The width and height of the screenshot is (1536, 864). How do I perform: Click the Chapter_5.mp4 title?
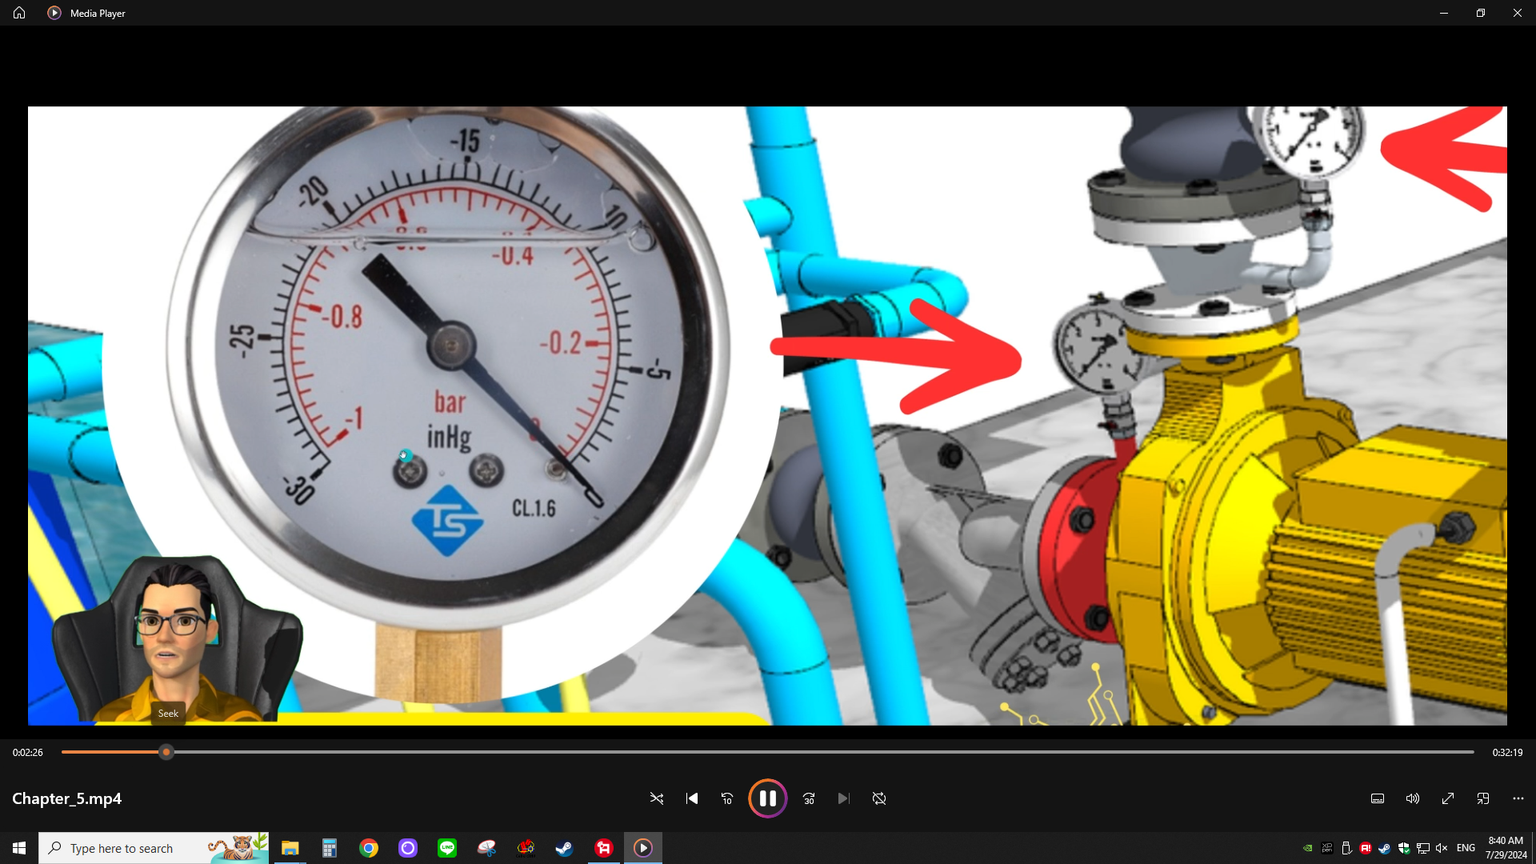click(x=67, y=799)
